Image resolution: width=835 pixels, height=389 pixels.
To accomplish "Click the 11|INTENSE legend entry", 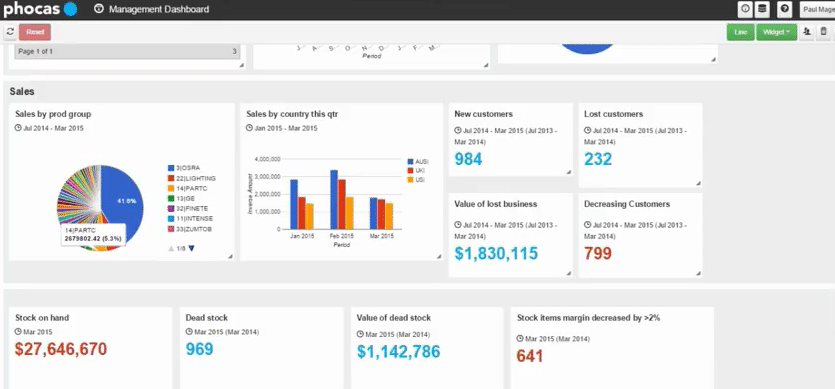I will coord(190,218).
